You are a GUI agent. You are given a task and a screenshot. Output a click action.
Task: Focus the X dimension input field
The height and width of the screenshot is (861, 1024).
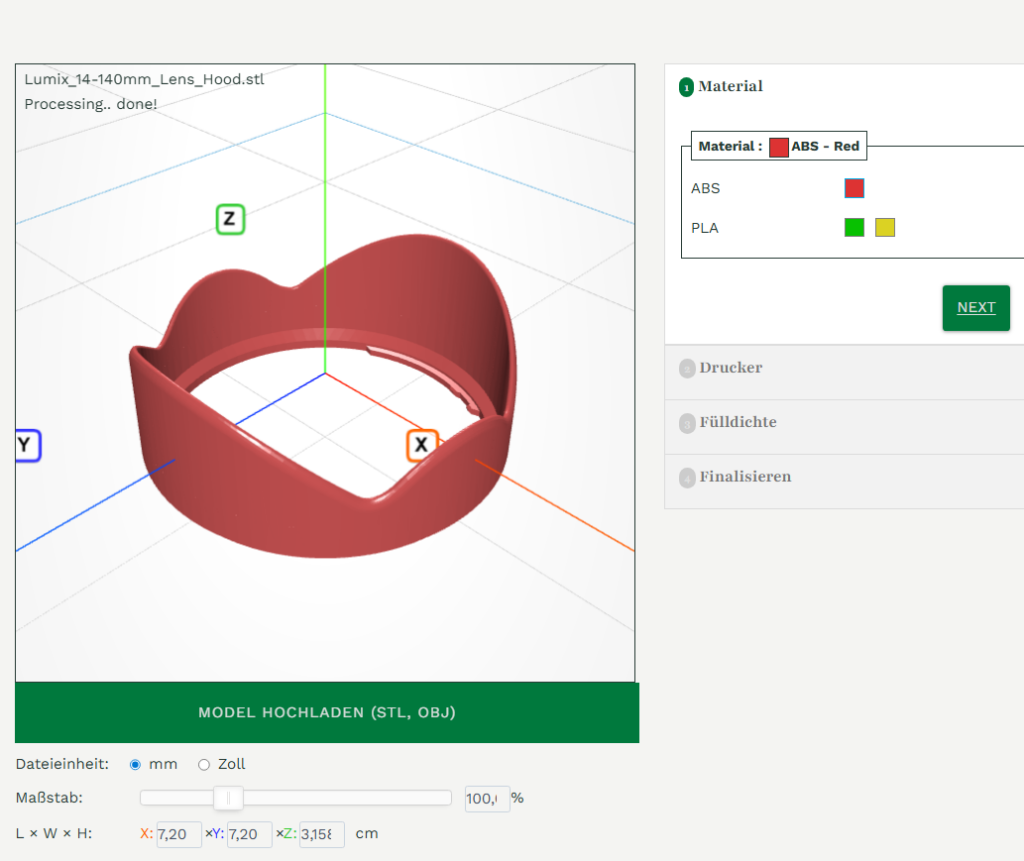point(178,834)
